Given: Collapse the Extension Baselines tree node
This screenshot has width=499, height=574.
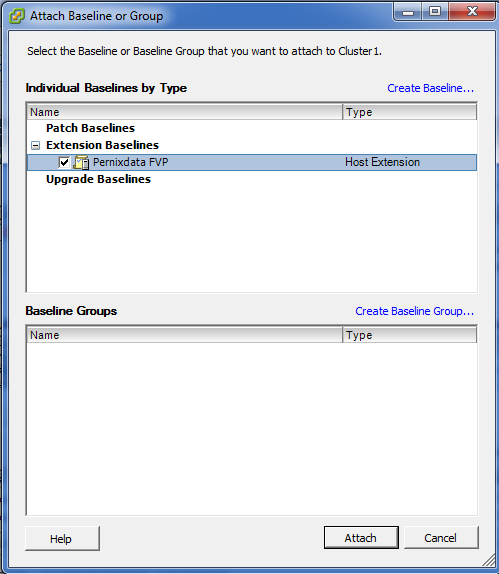Looking at the screenshot, I should pyautogui.click(x=36, y=146).
